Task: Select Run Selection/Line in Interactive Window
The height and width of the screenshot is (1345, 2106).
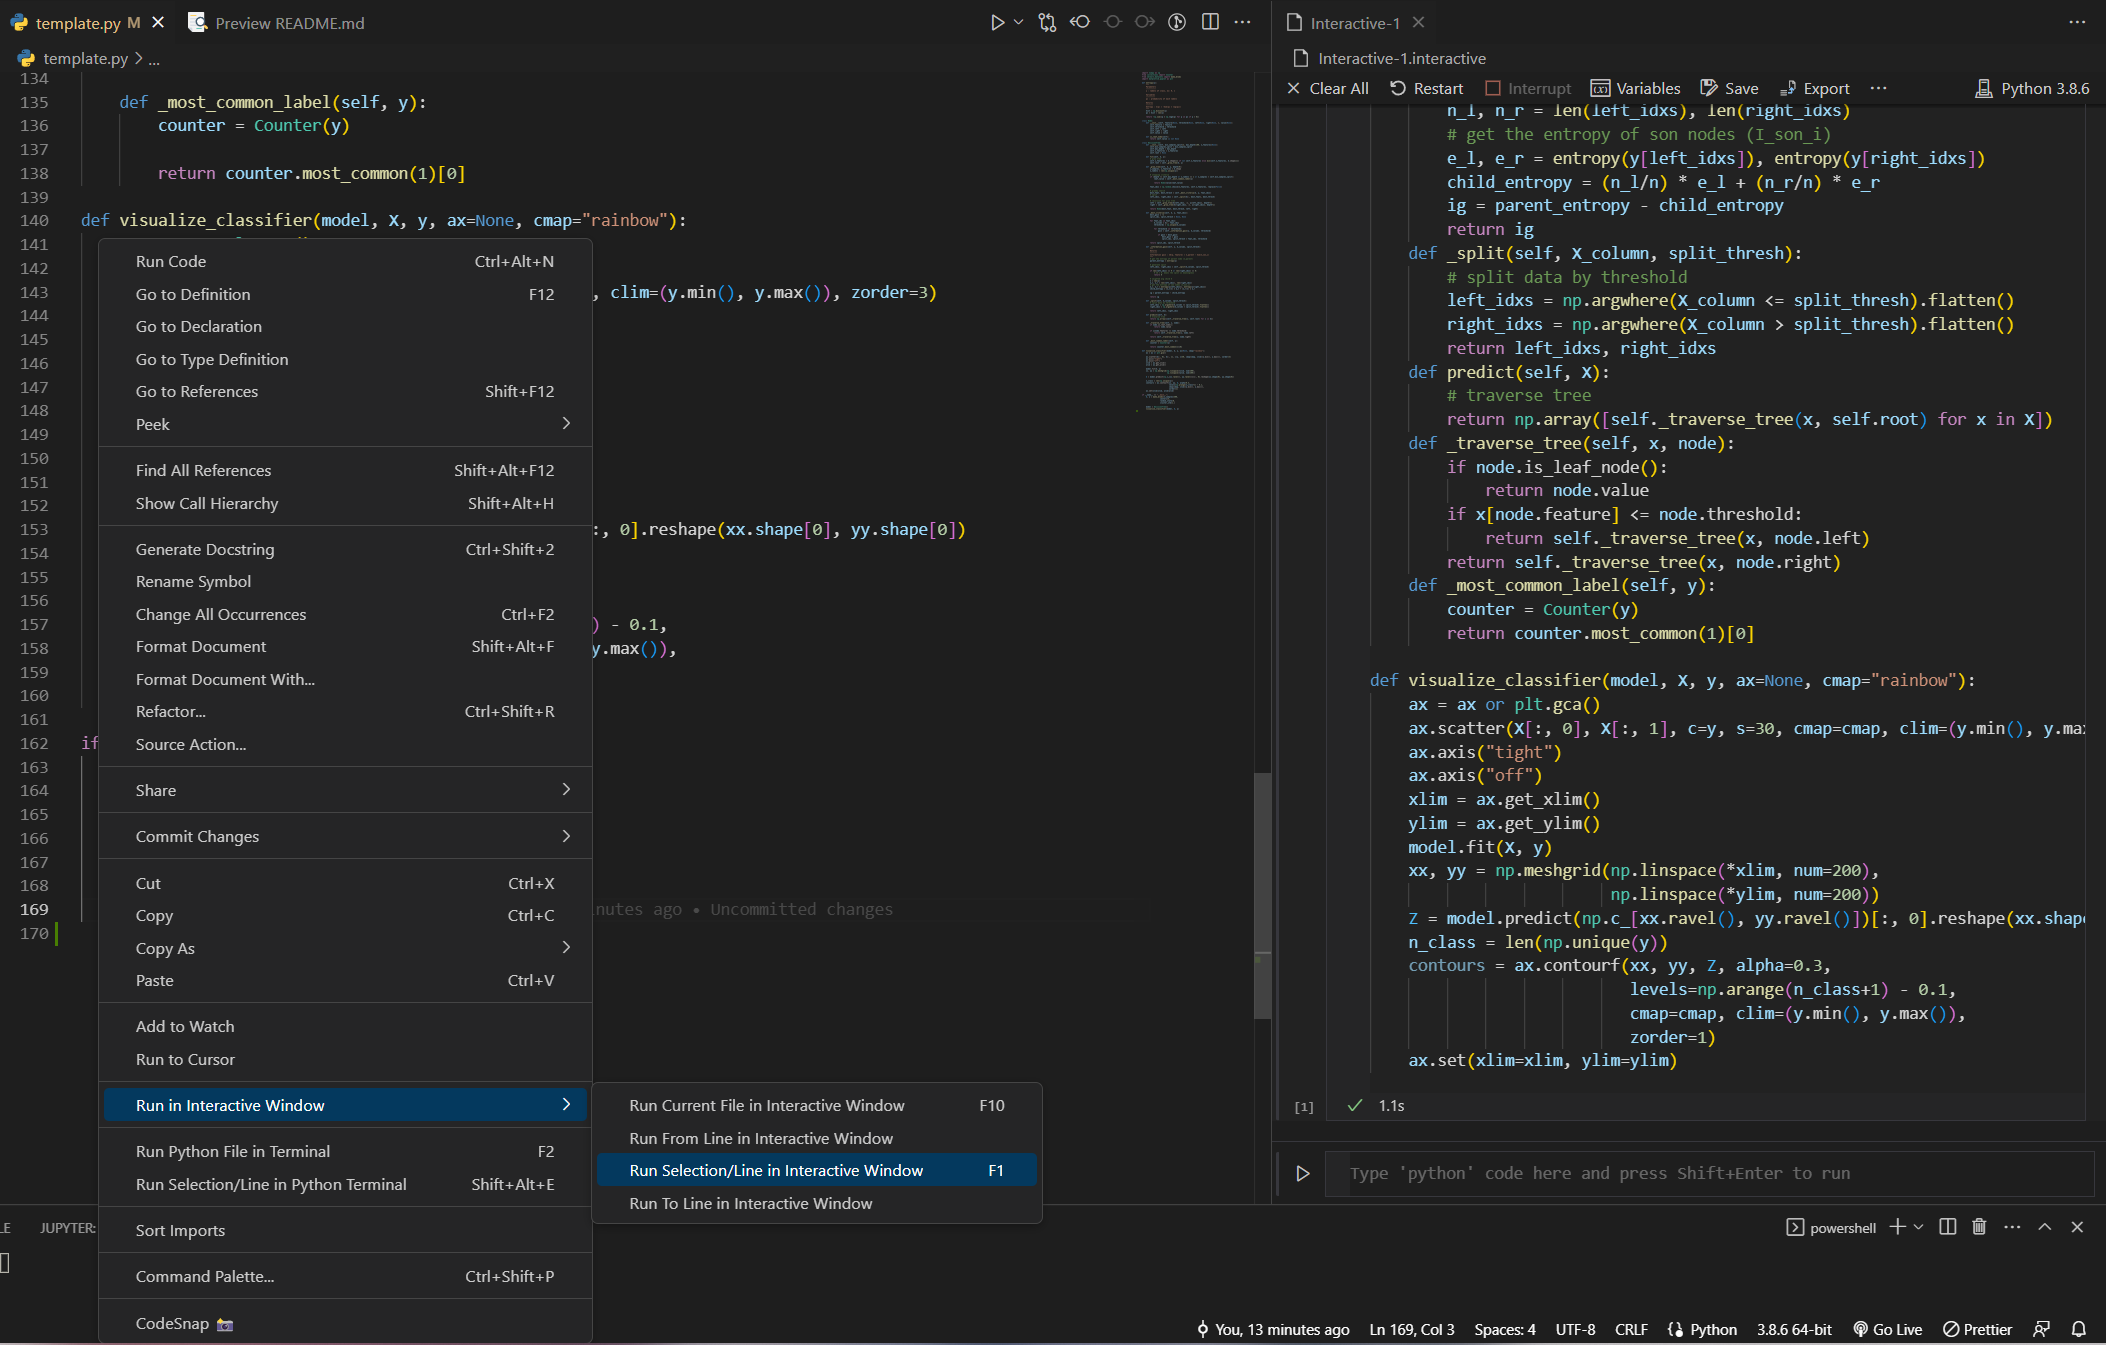Action: click(x=776, y=1170)
